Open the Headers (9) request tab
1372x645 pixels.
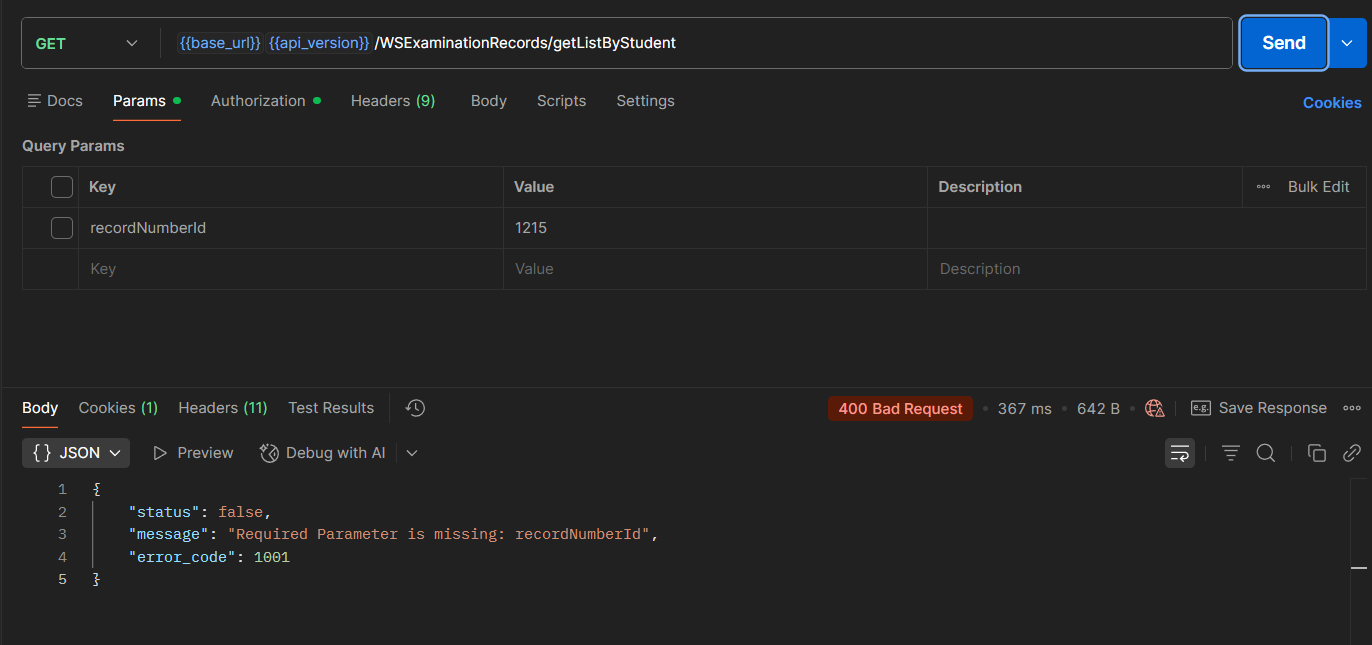pos(393,101)
